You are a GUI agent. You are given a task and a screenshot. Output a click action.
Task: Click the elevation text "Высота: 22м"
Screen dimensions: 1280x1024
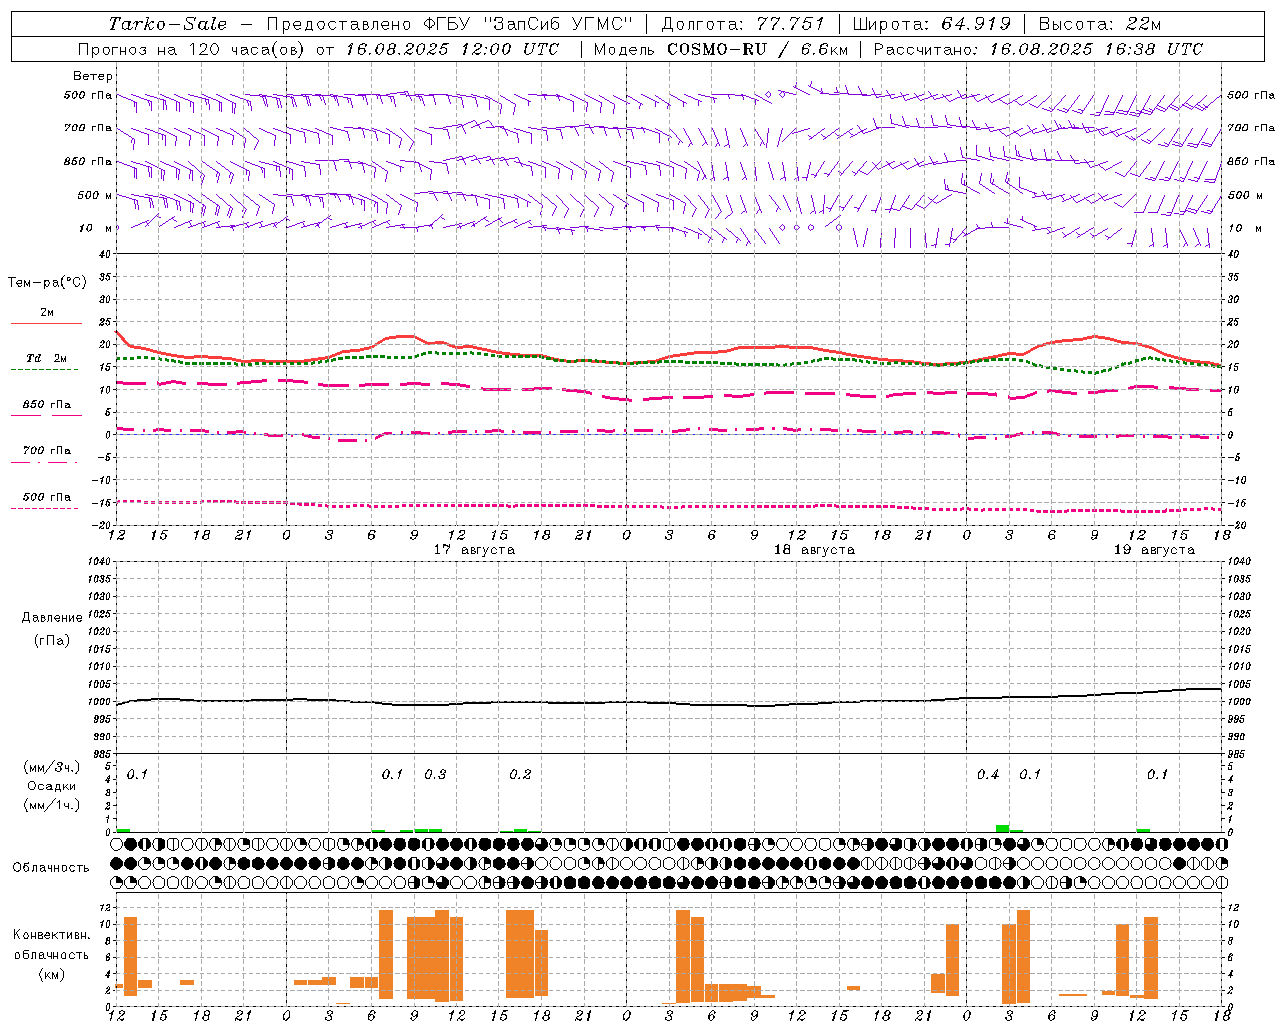[1100, 24]
